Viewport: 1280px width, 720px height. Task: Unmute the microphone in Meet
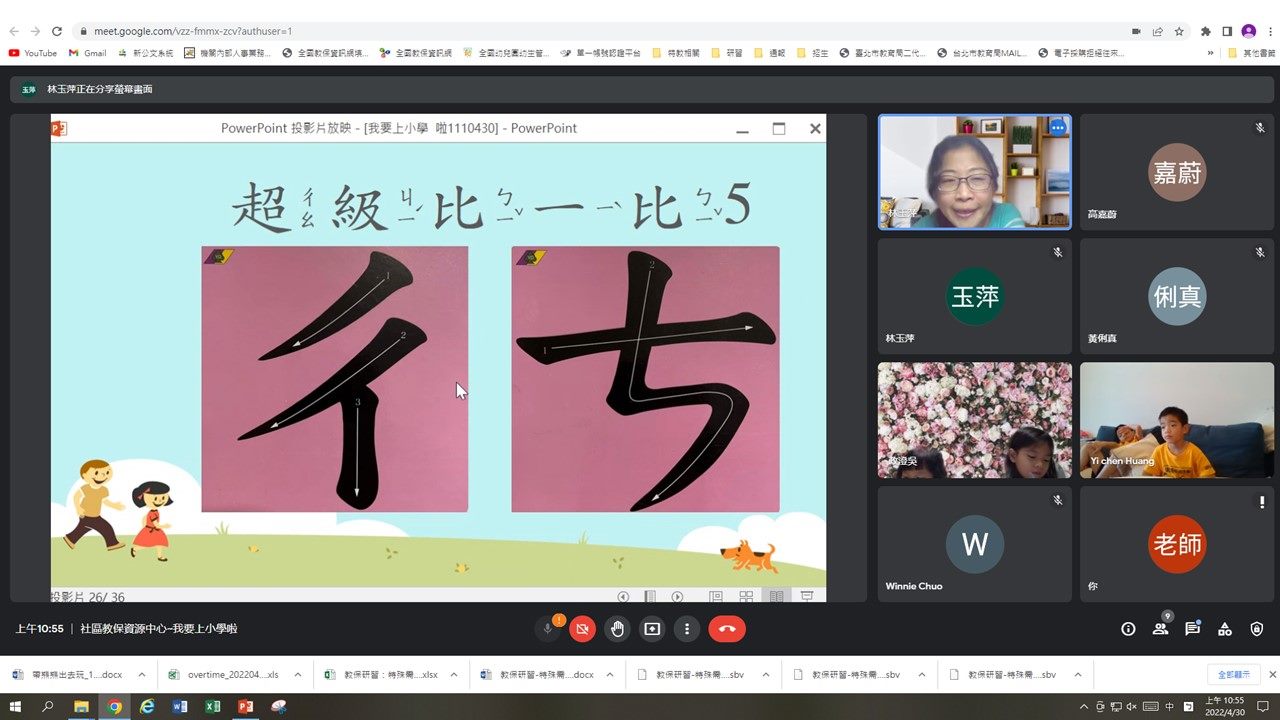pyautogui.click(x=547, y=629)
